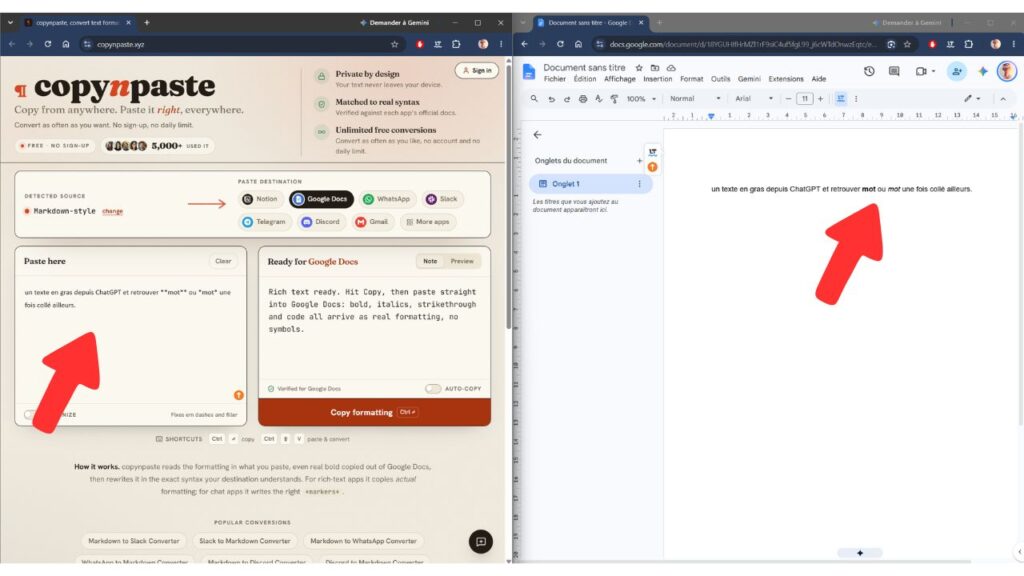Open More apps destination list
1024x576 pixels.
coord(428,222)
